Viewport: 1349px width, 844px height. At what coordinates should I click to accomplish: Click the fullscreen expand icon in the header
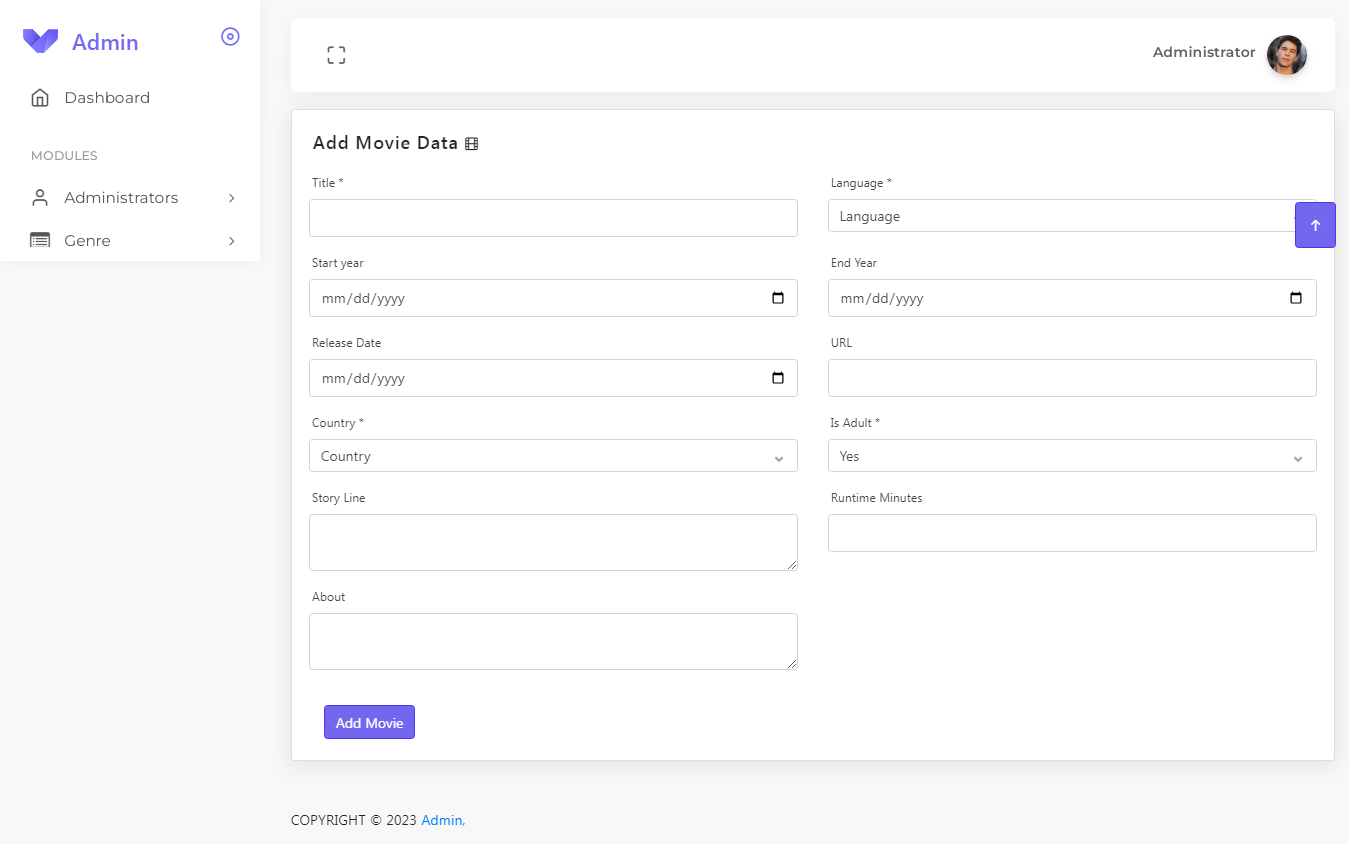tap(336, 55)
